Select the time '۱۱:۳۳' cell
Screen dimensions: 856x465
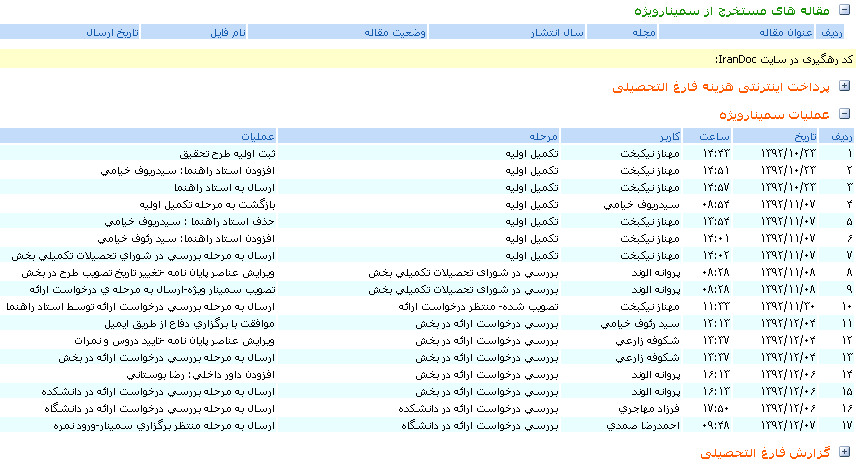pyautogui.click(x=716, y=306)
